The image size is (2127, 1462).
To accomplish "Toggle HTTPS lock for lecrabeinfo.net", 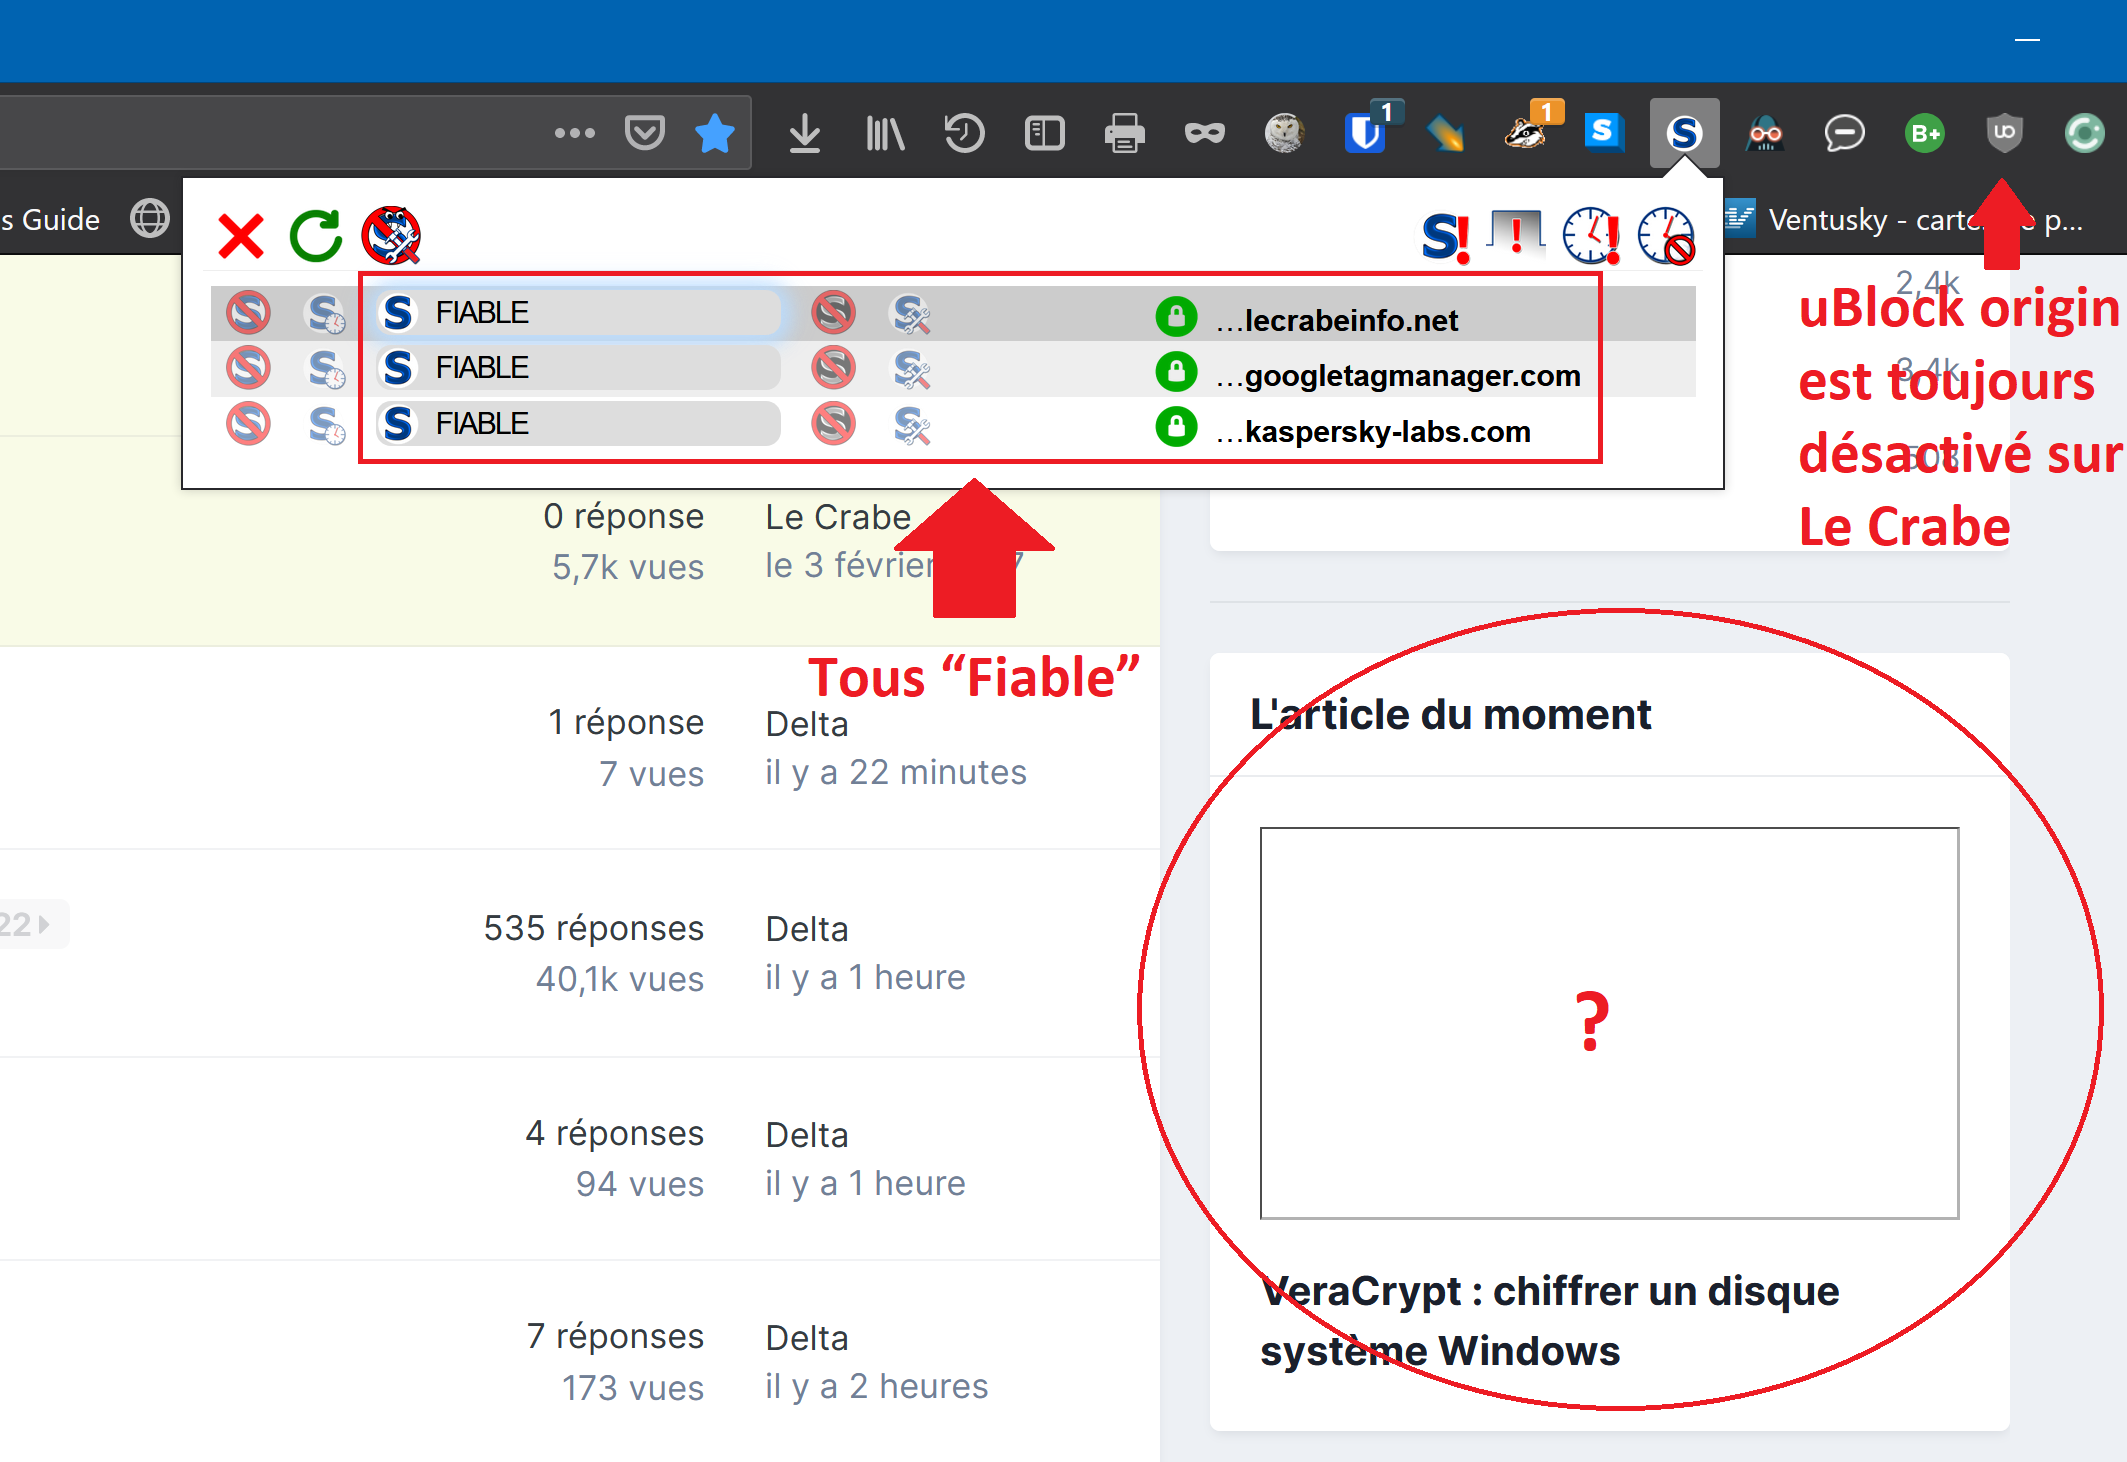I will [x=1176, y=317].
